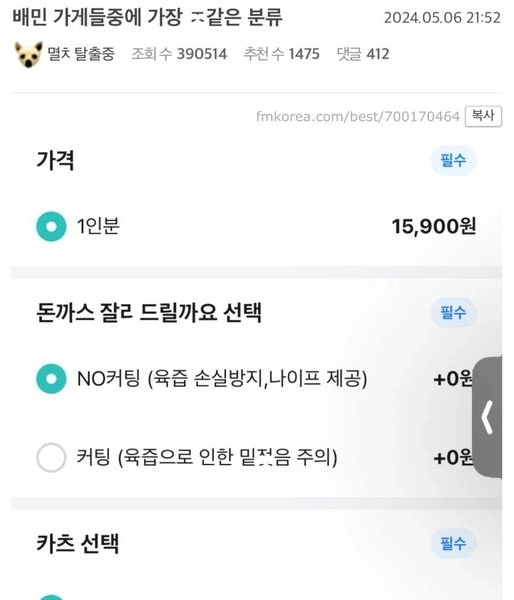514x600 pixels.
Task: Select the 1인분 radio option
Action: (51, 226)
